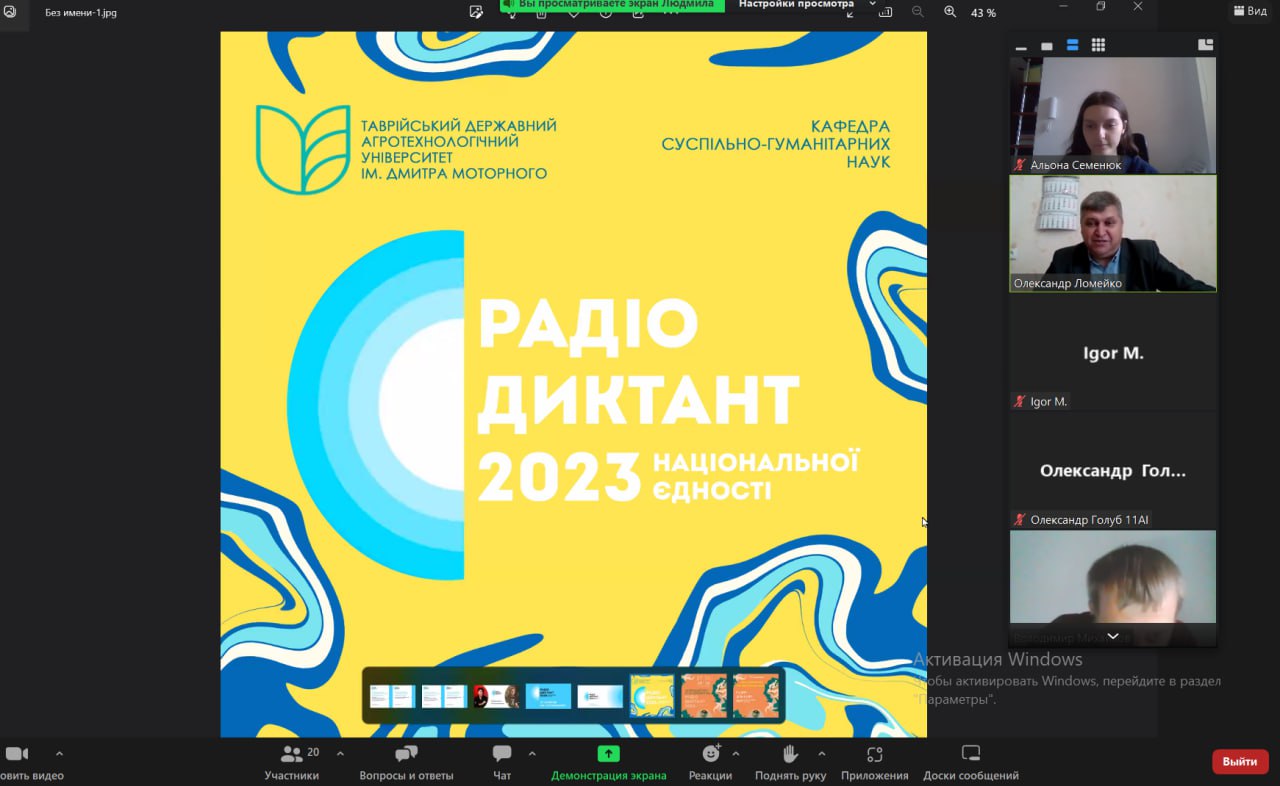The image size is (1280, 786).
Task: Expand the arrow next to Реакции
Action: point(736,754)
